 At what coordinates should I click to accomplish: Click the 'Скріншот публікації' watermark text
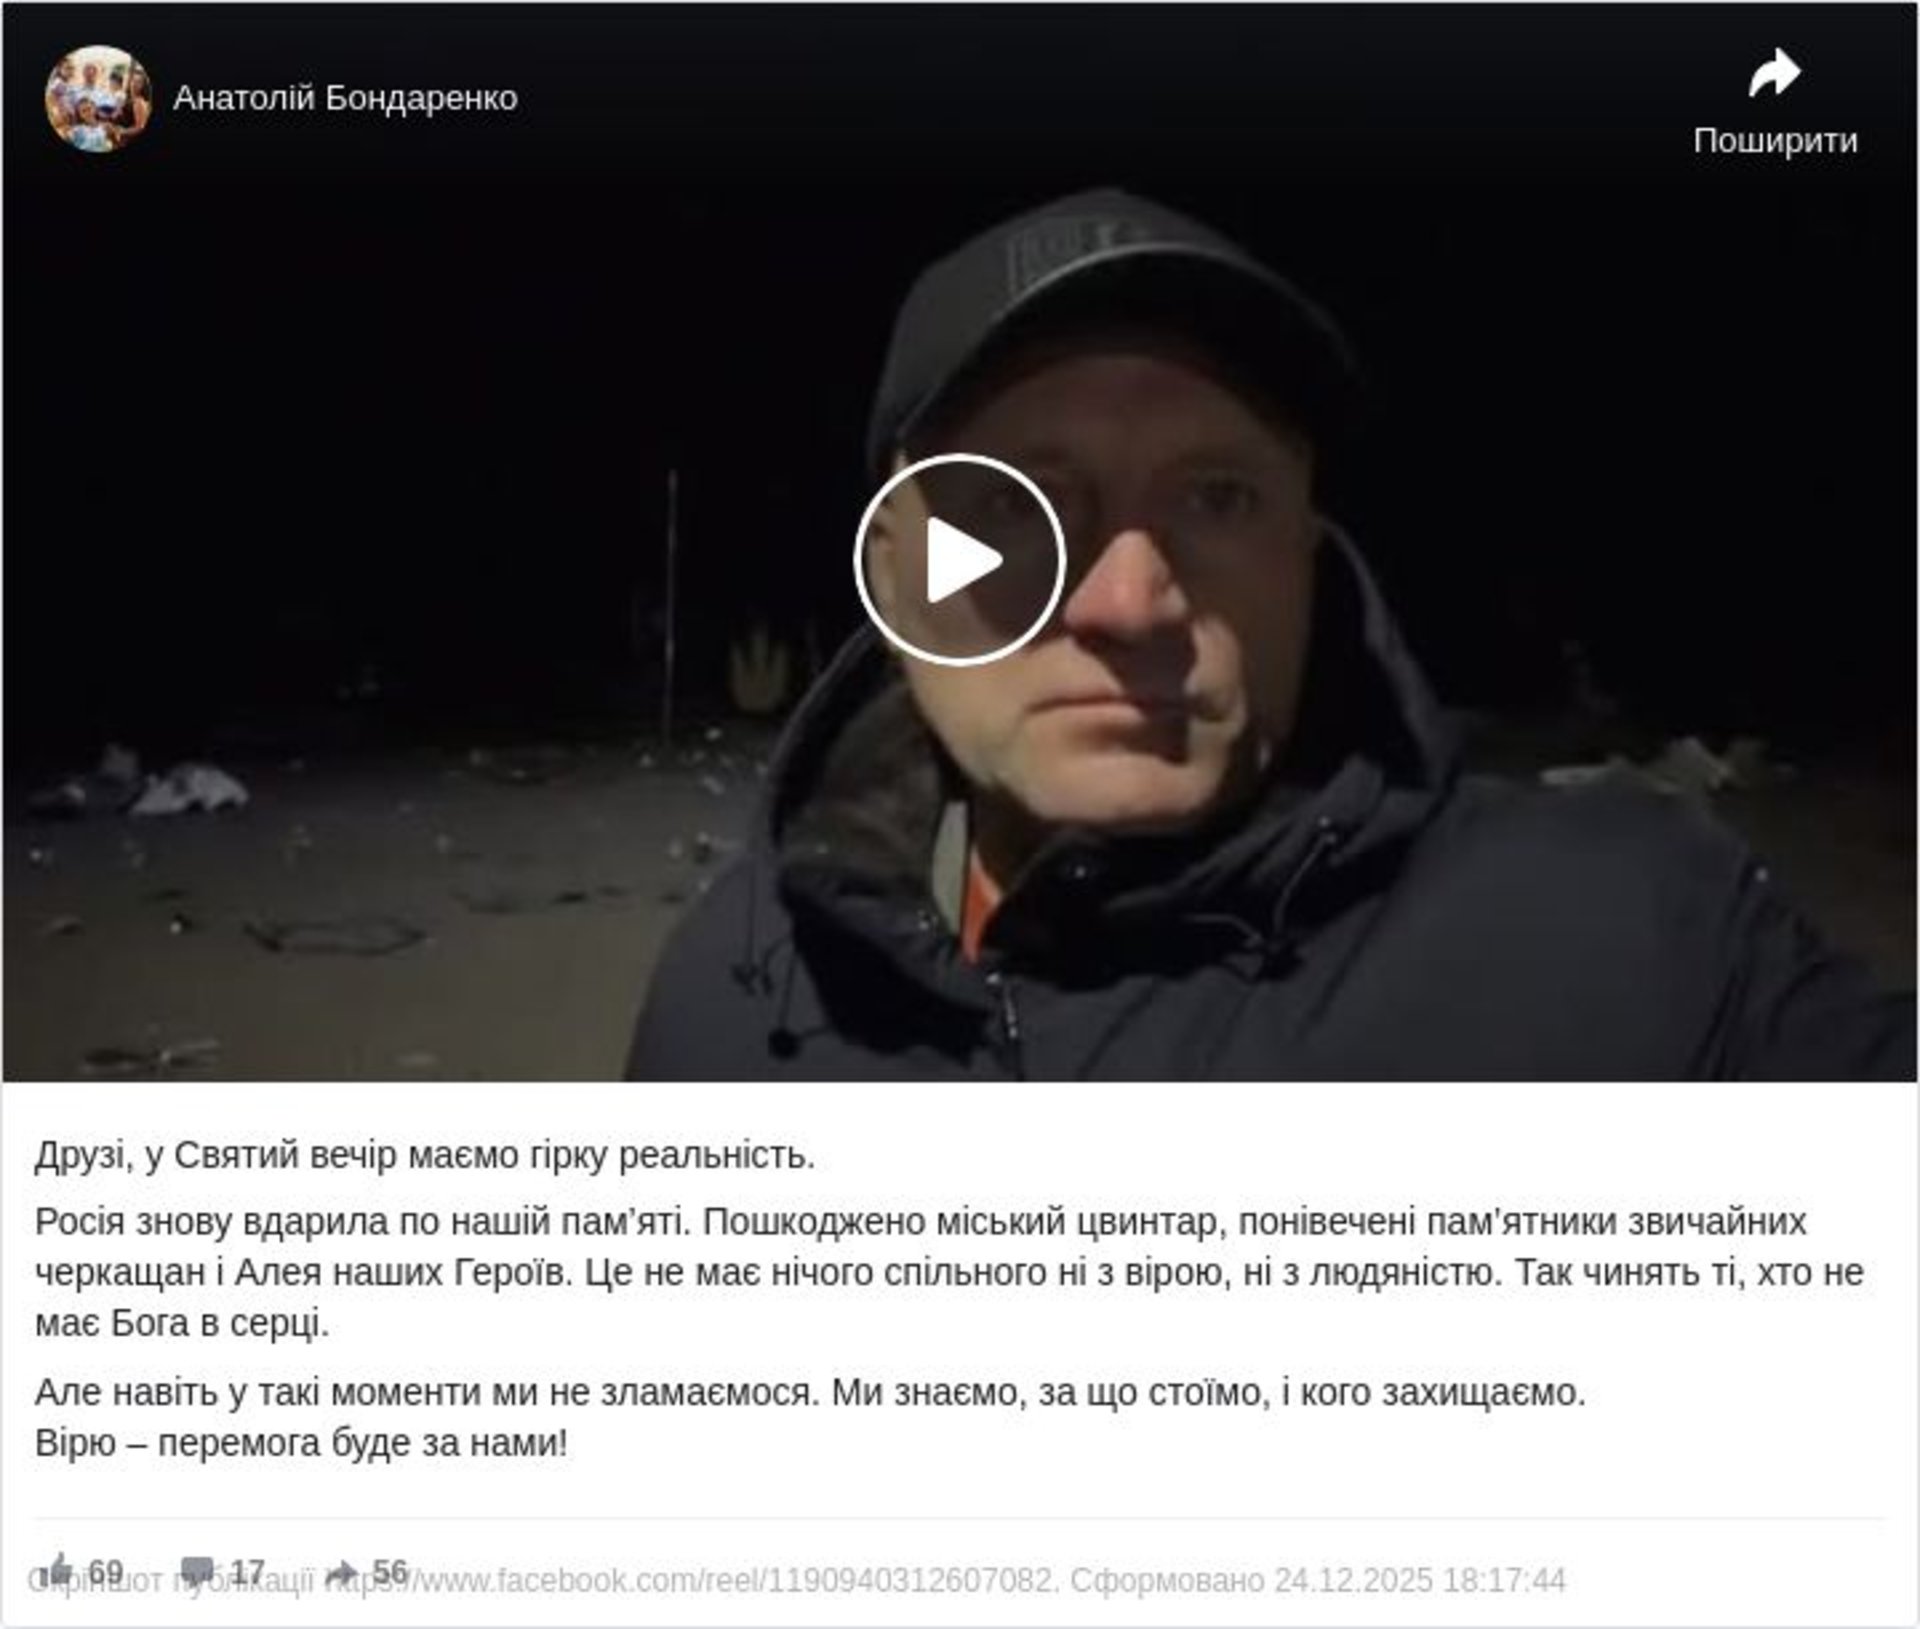coord(170,1581)
